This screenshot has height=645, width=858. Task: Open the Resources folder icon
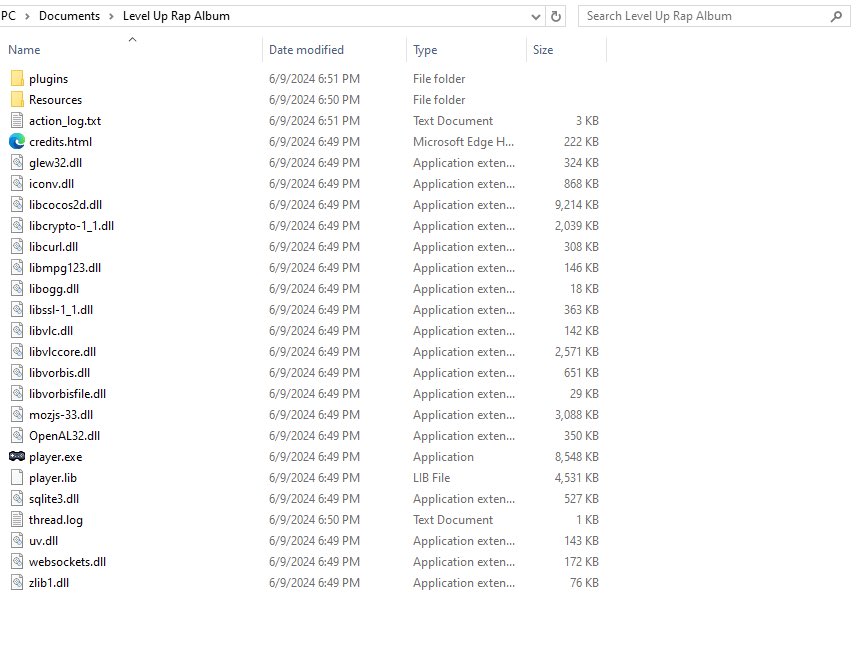(x=17, y=100)
